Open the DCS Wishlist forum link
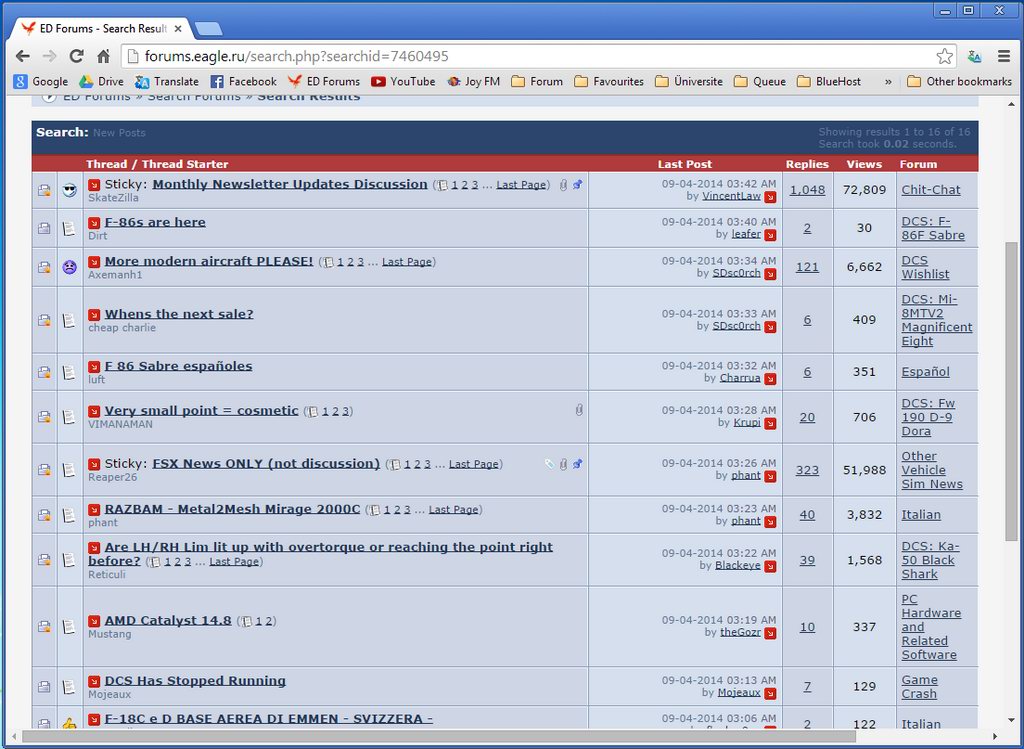 (x=925, y=267)
